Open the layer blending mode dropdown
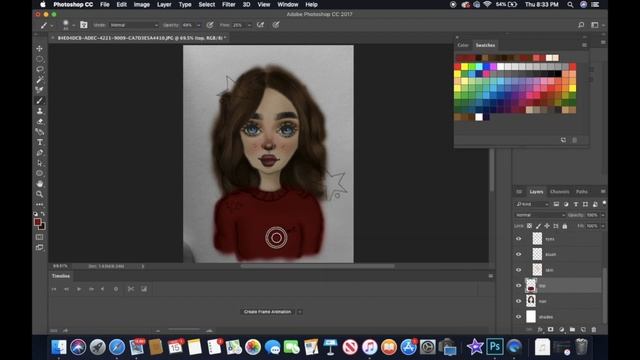The width and height of the screenshot is (640, 360). click(540, 215)
